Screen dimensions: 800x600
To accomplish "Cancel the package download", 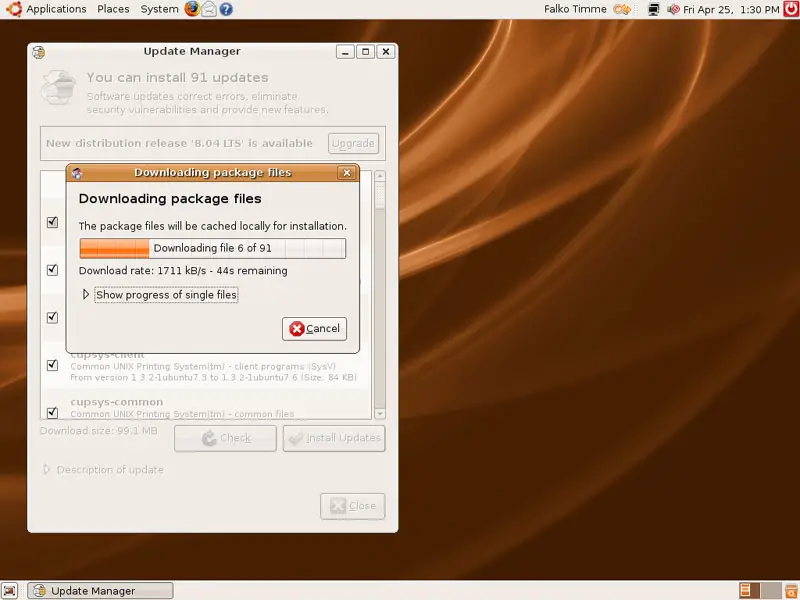I will [314, 328].
